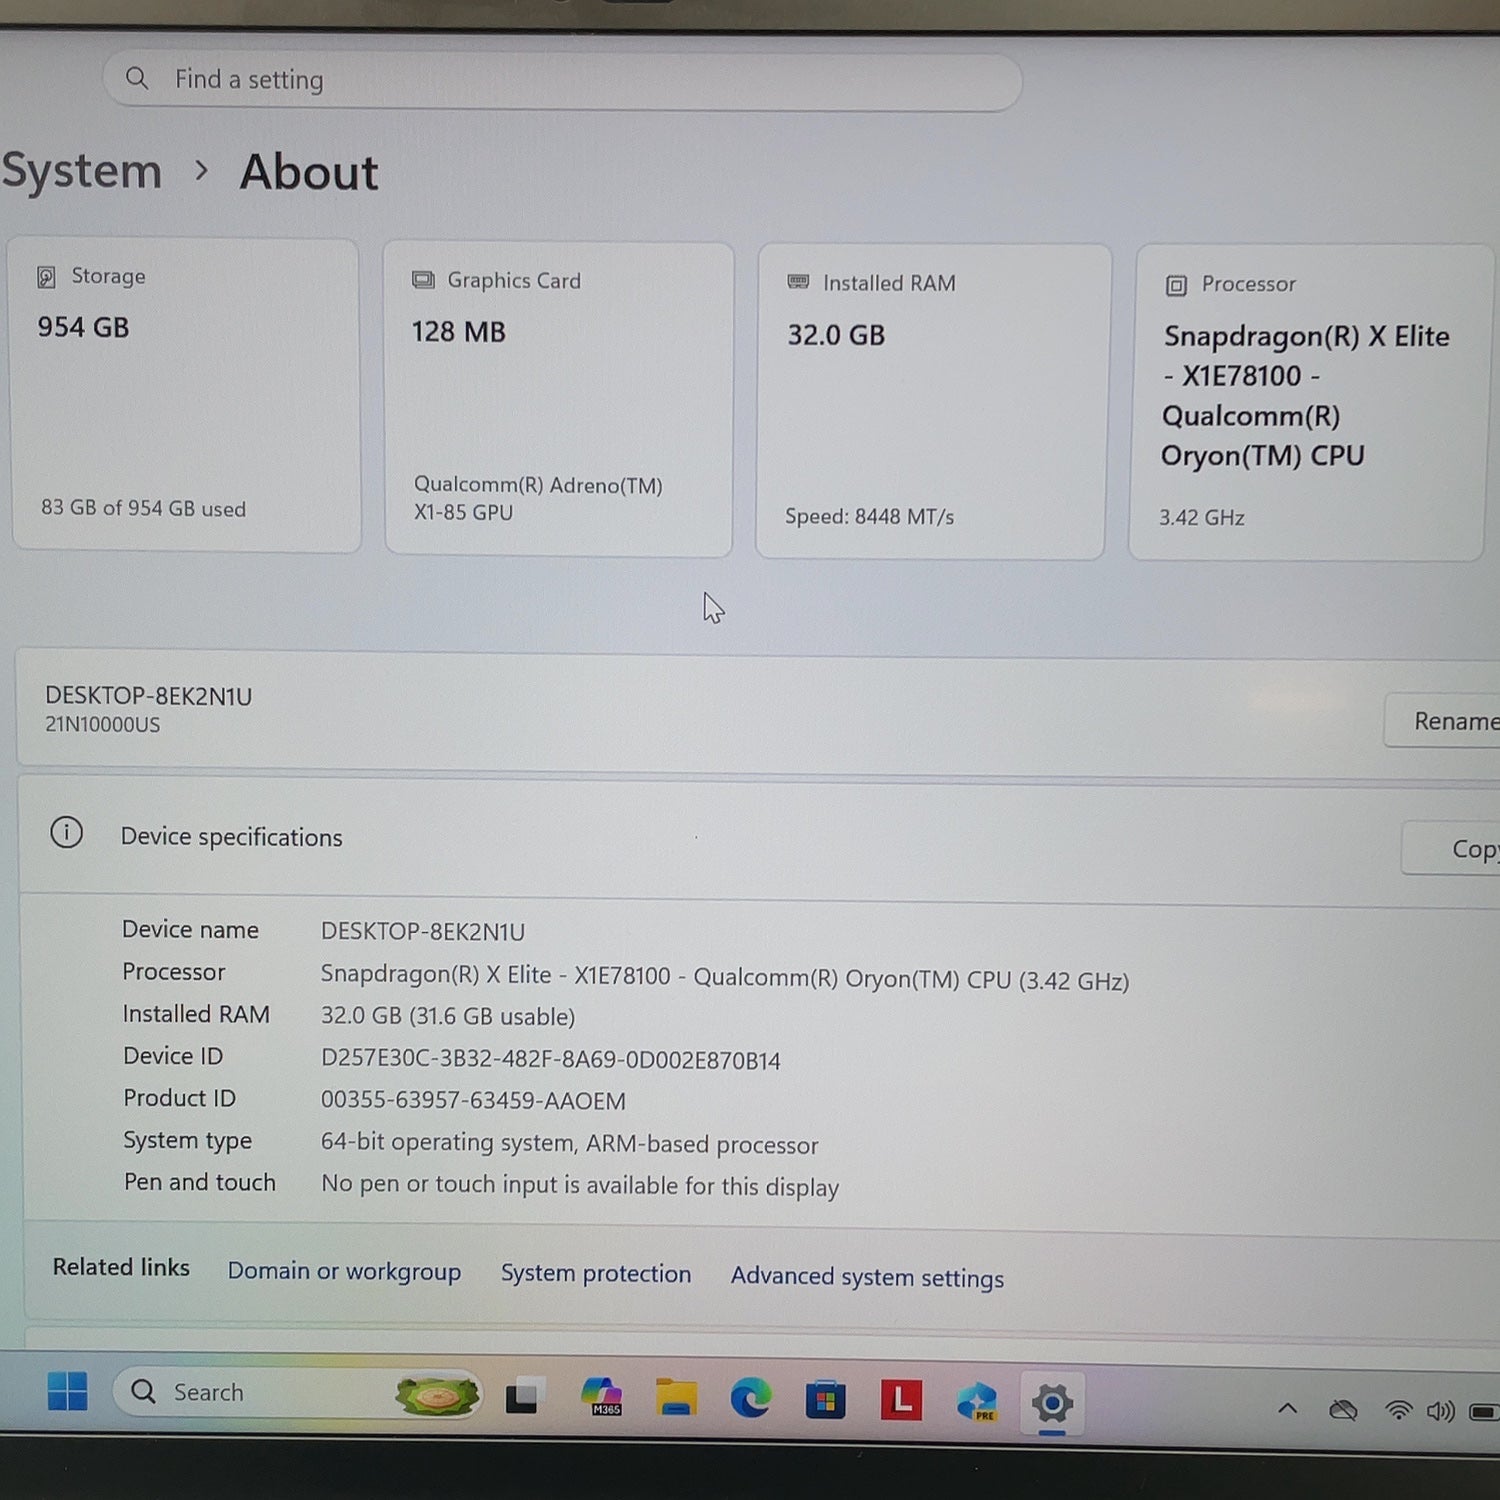Image resolution: width=1500 pixels, height=1500 pixels.
Task: Click the Installed RAM card icon
Action: coord(798,282)
